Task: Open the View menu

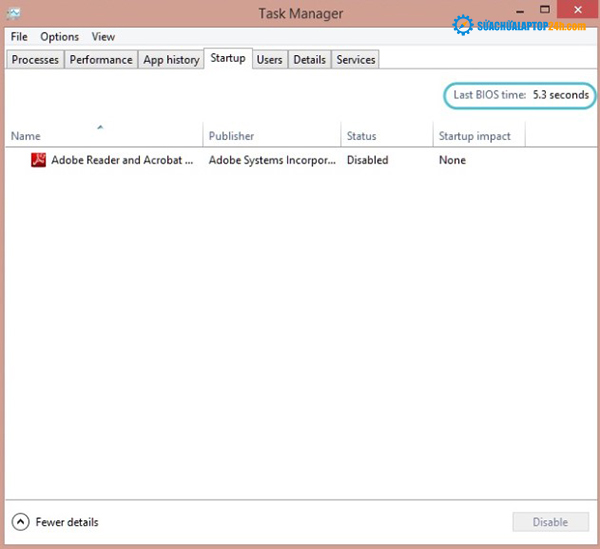Action: (x=103, y=37)
